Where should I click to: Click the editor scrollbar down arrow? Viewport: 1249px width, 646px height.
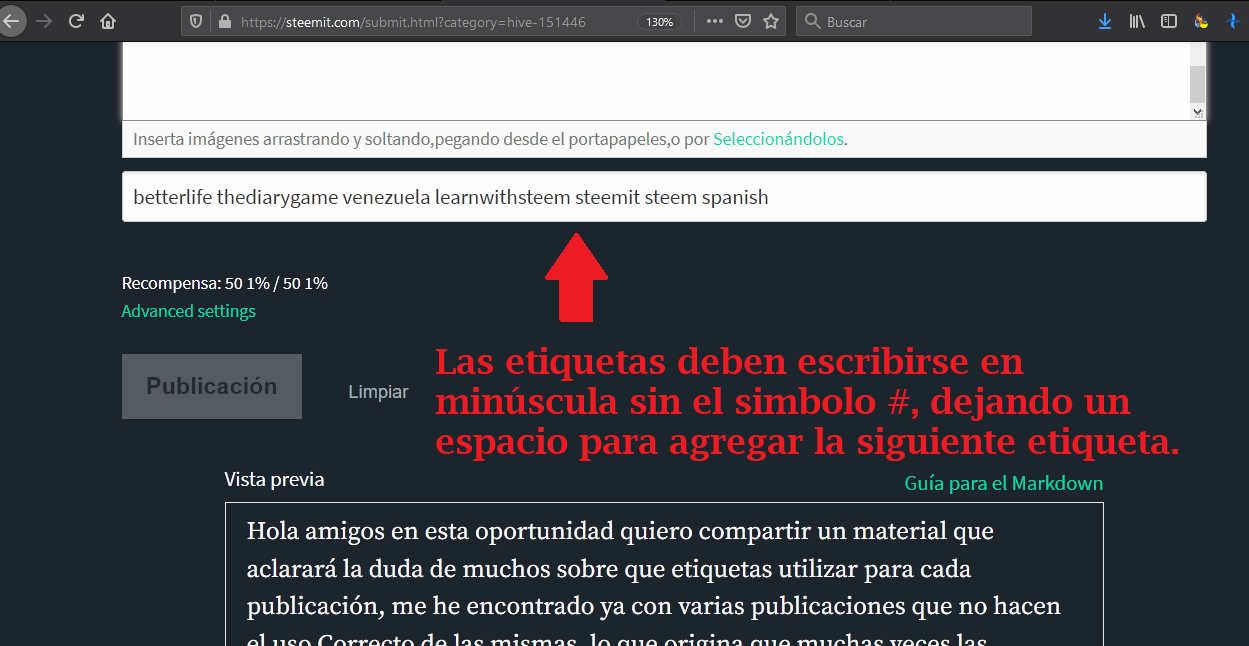click(x=1197, y=113)
